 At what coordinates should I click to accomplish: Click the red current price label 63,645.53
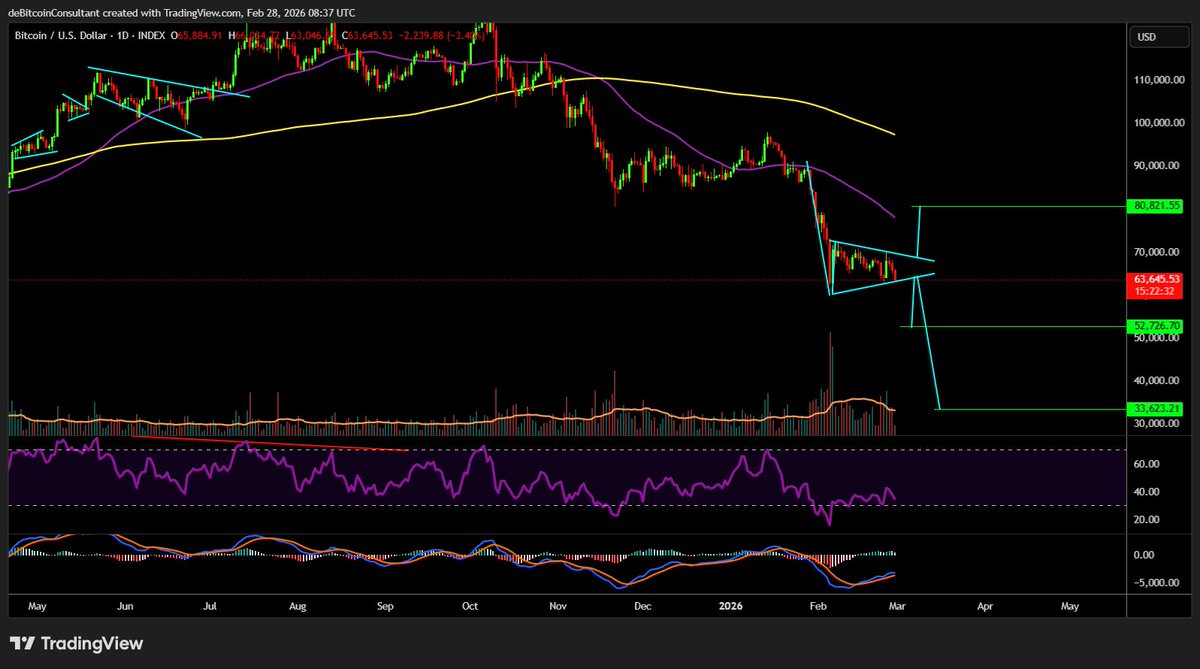click(x=1157, y=278)
